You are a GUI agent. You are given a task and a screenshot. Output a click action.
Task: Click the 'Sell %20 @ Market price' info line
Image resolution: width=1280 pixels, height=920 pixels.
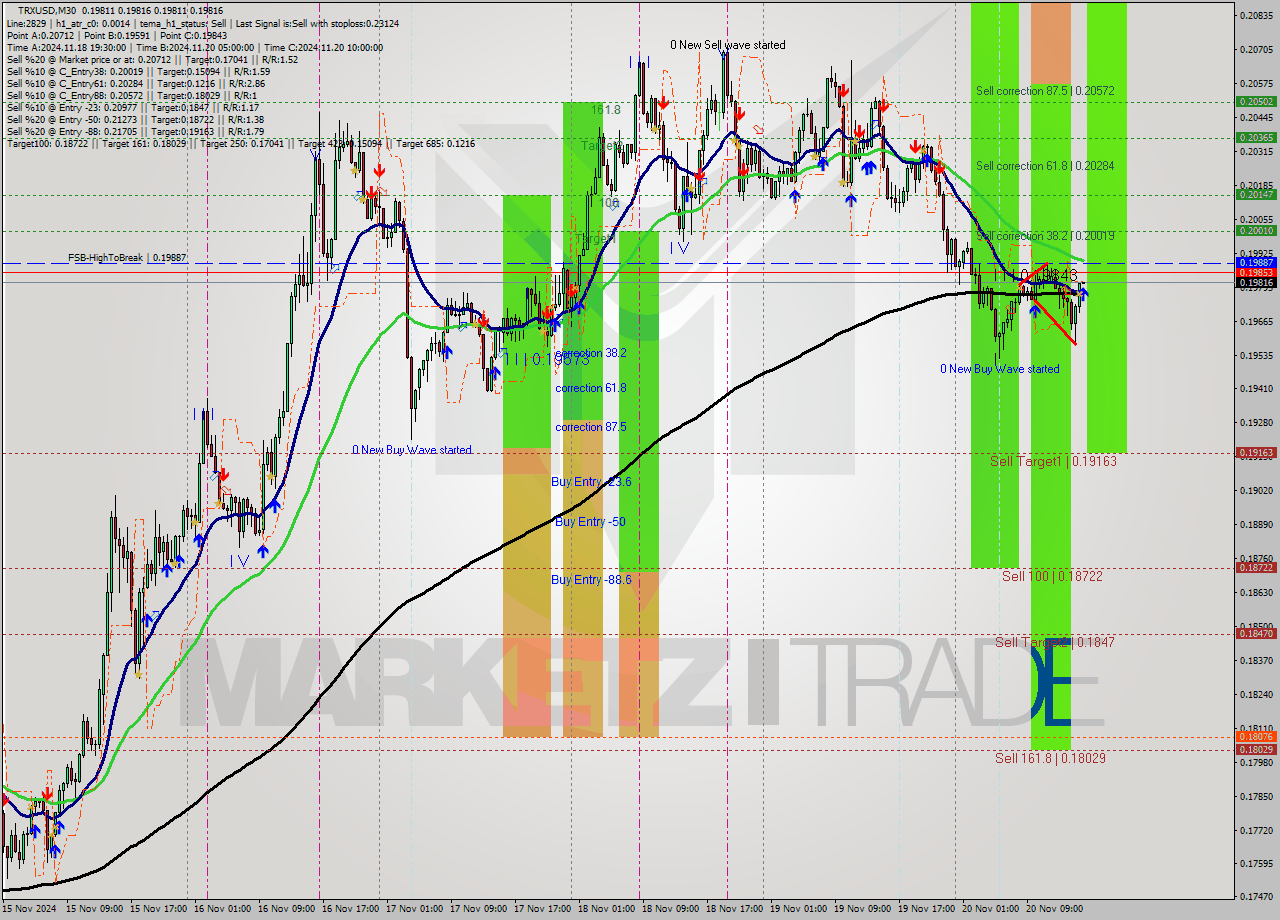click(x=152, y=60)
